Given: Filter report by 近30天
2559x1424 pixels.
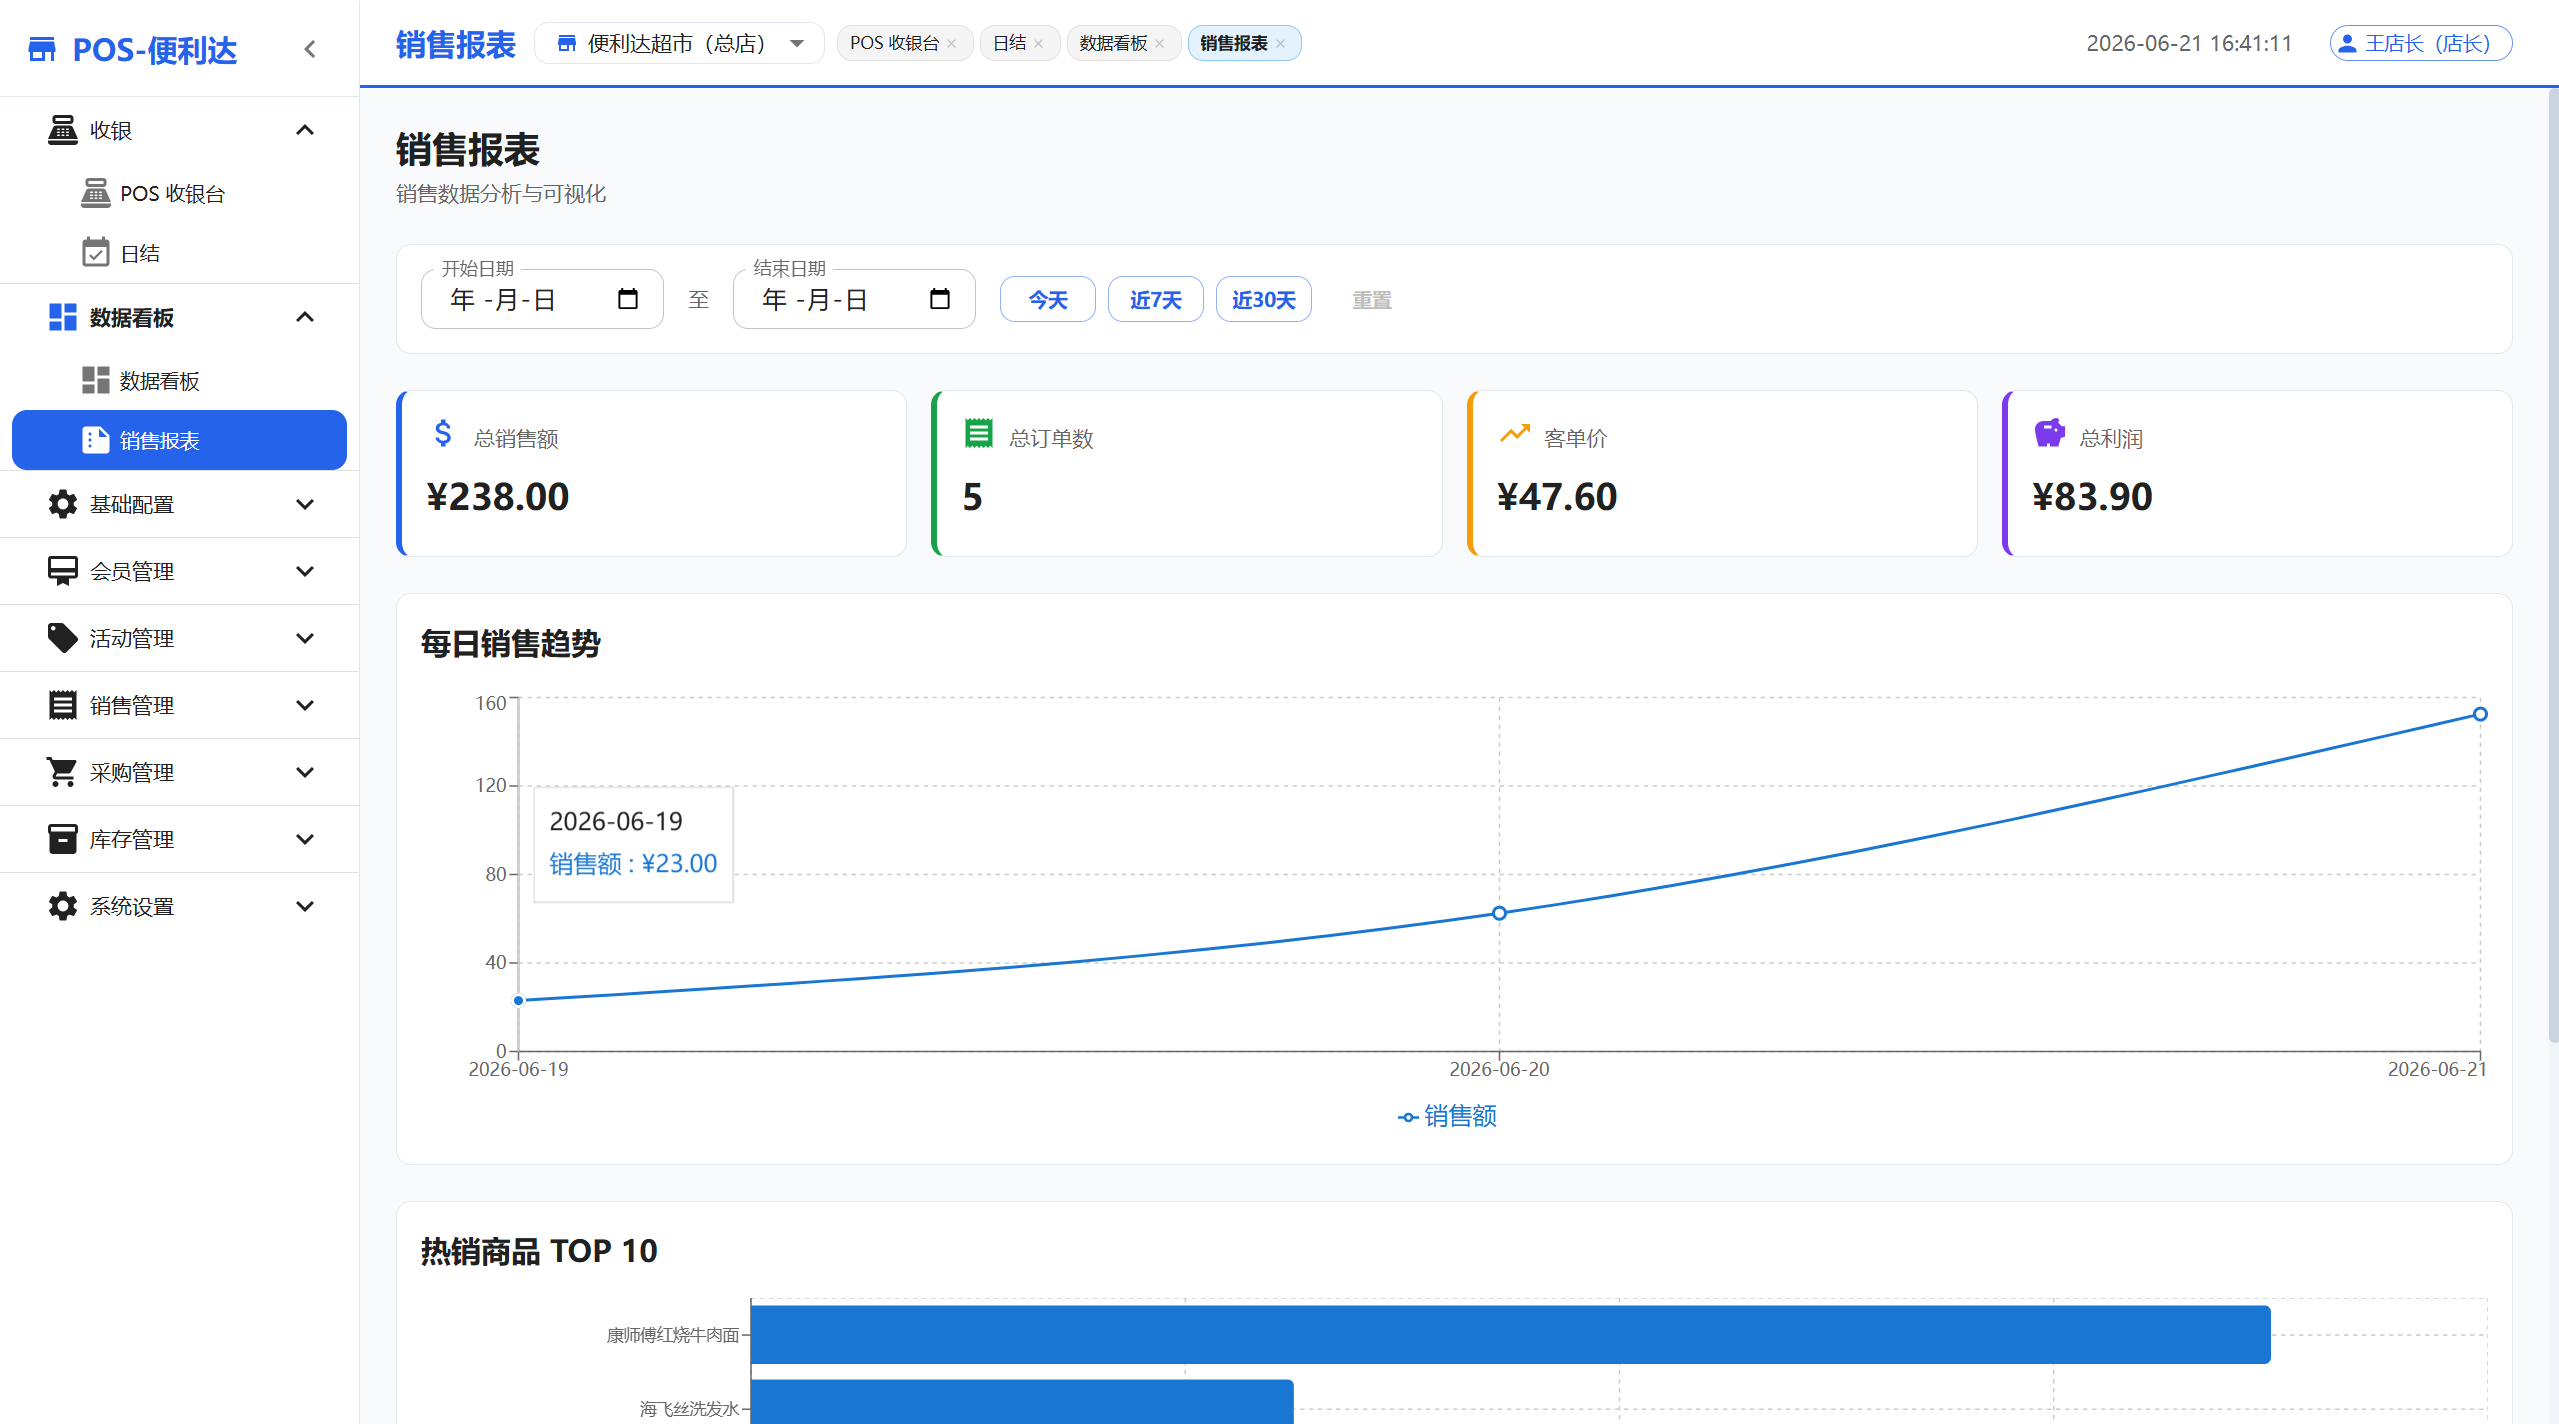Looking at the screenshot, I should point(1263,299).
